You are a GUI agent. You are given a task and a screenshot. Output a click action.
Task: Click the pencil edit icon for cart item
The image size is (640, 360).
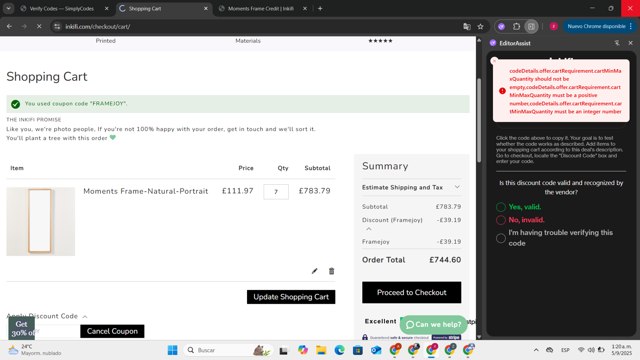coord(314,271)
